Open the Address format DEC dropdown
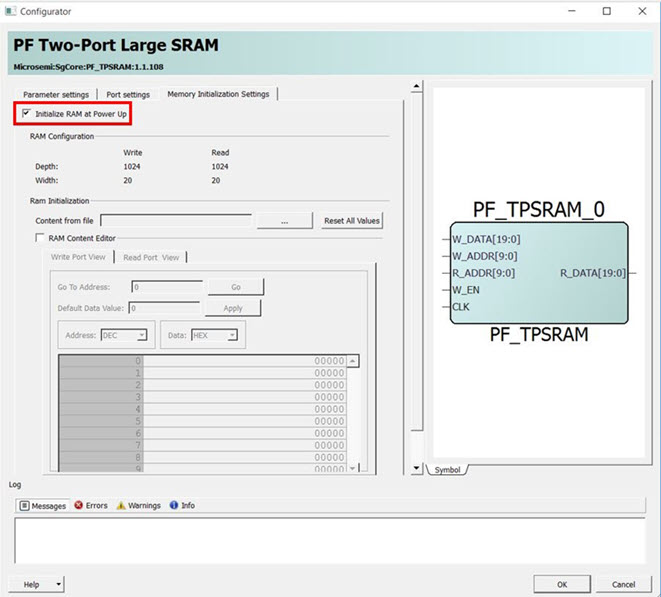Image resolution: width=661 pixels, height=597 pixels. (125, 335)
